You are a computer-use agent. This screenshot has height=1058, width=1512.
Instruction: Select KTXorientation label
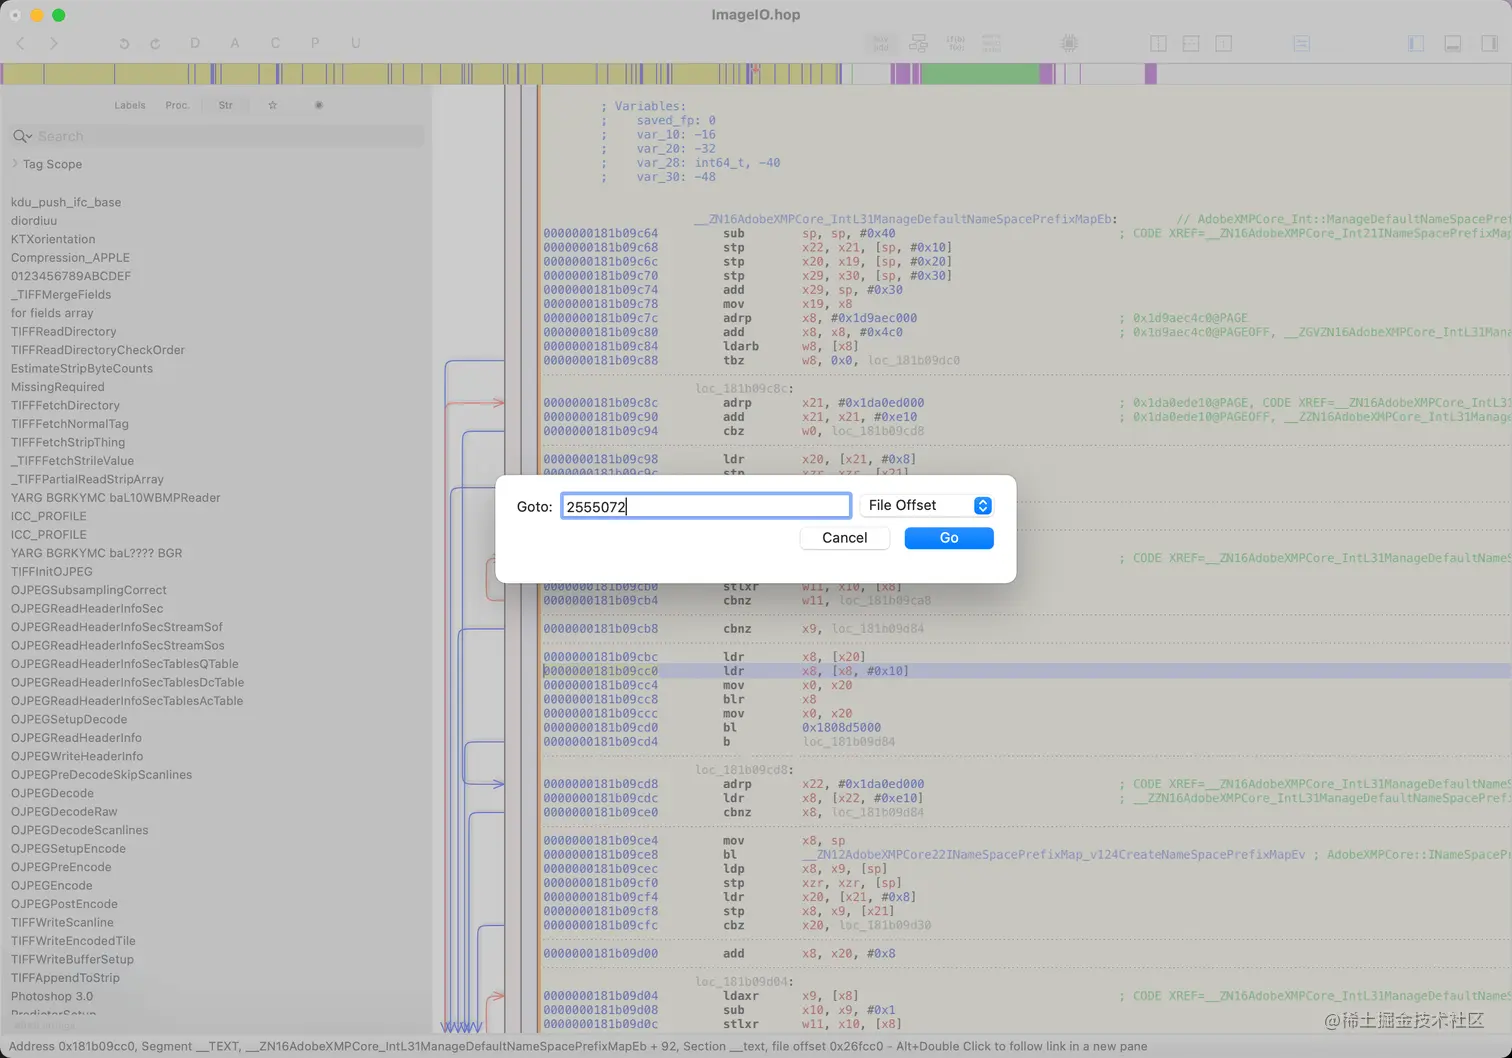point(53,239)
